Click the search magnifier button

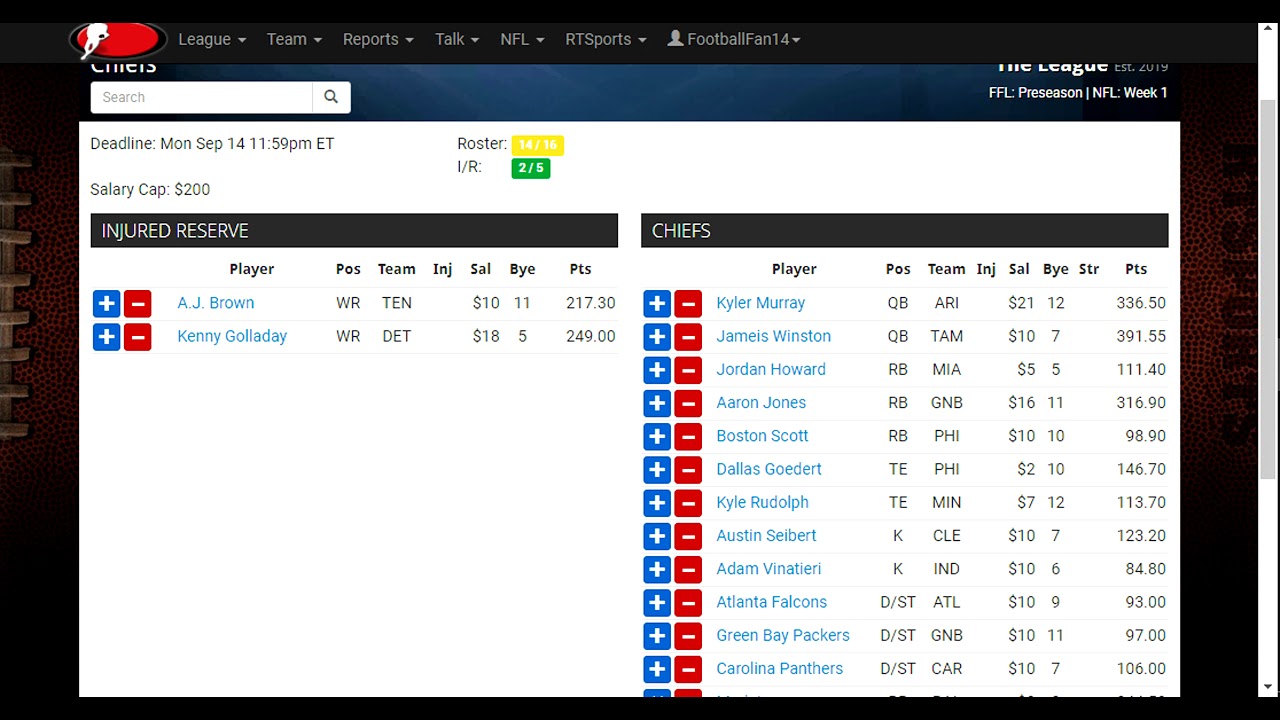[331, 97]
